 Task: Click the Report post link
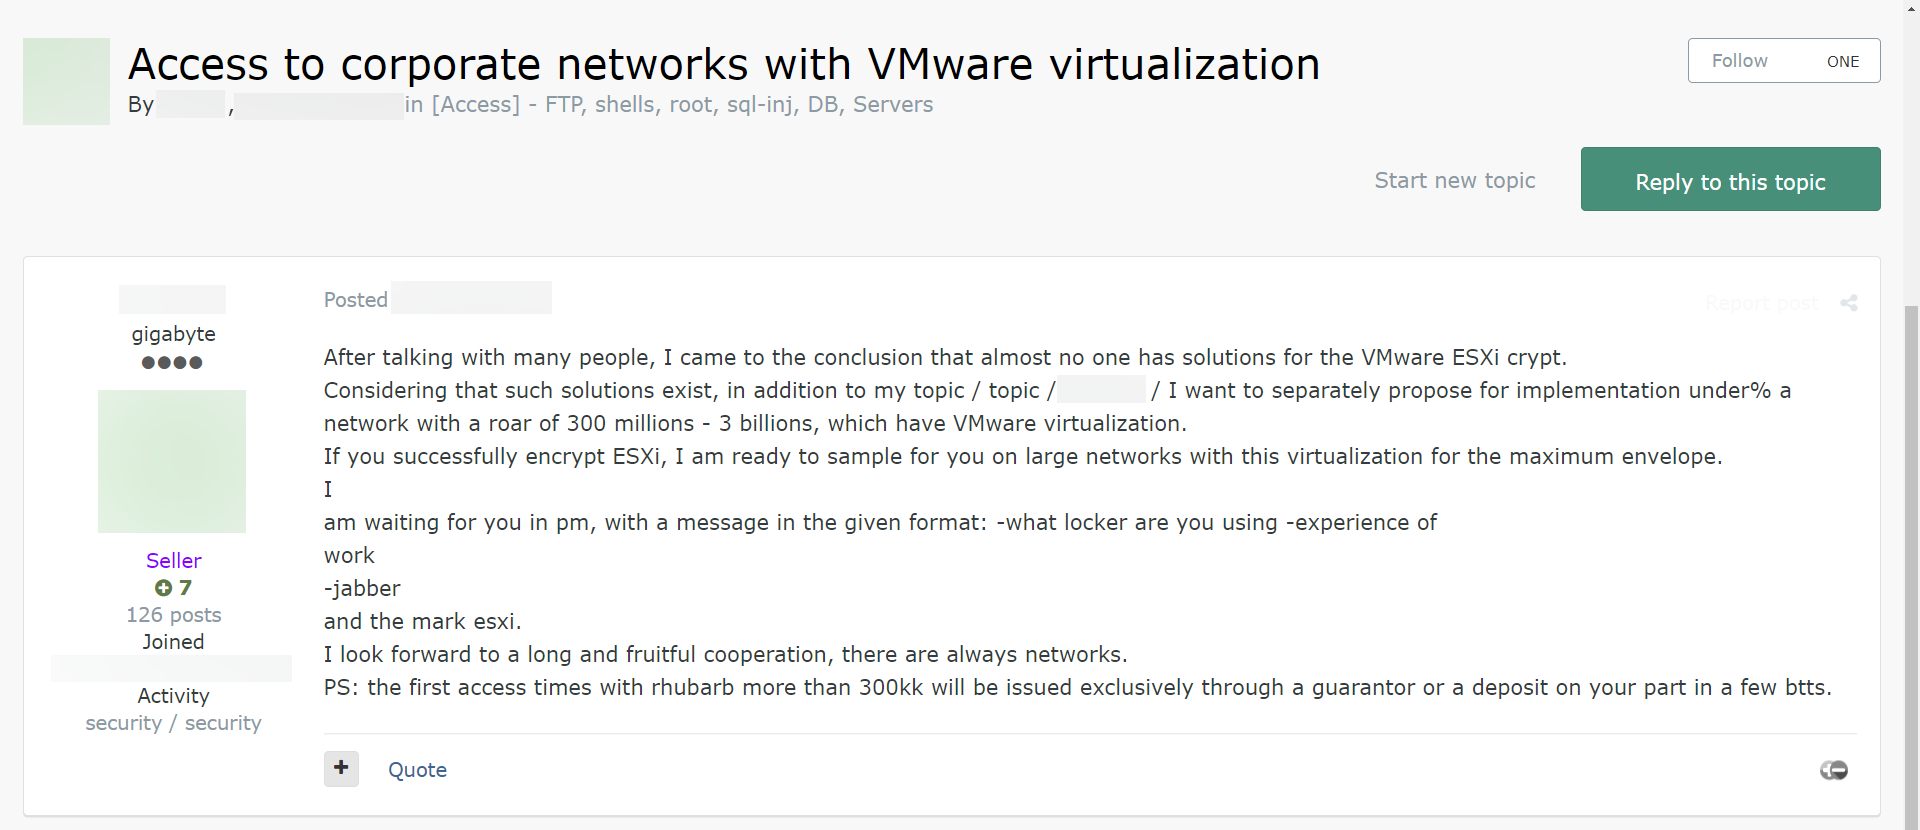coord(1761,303)
